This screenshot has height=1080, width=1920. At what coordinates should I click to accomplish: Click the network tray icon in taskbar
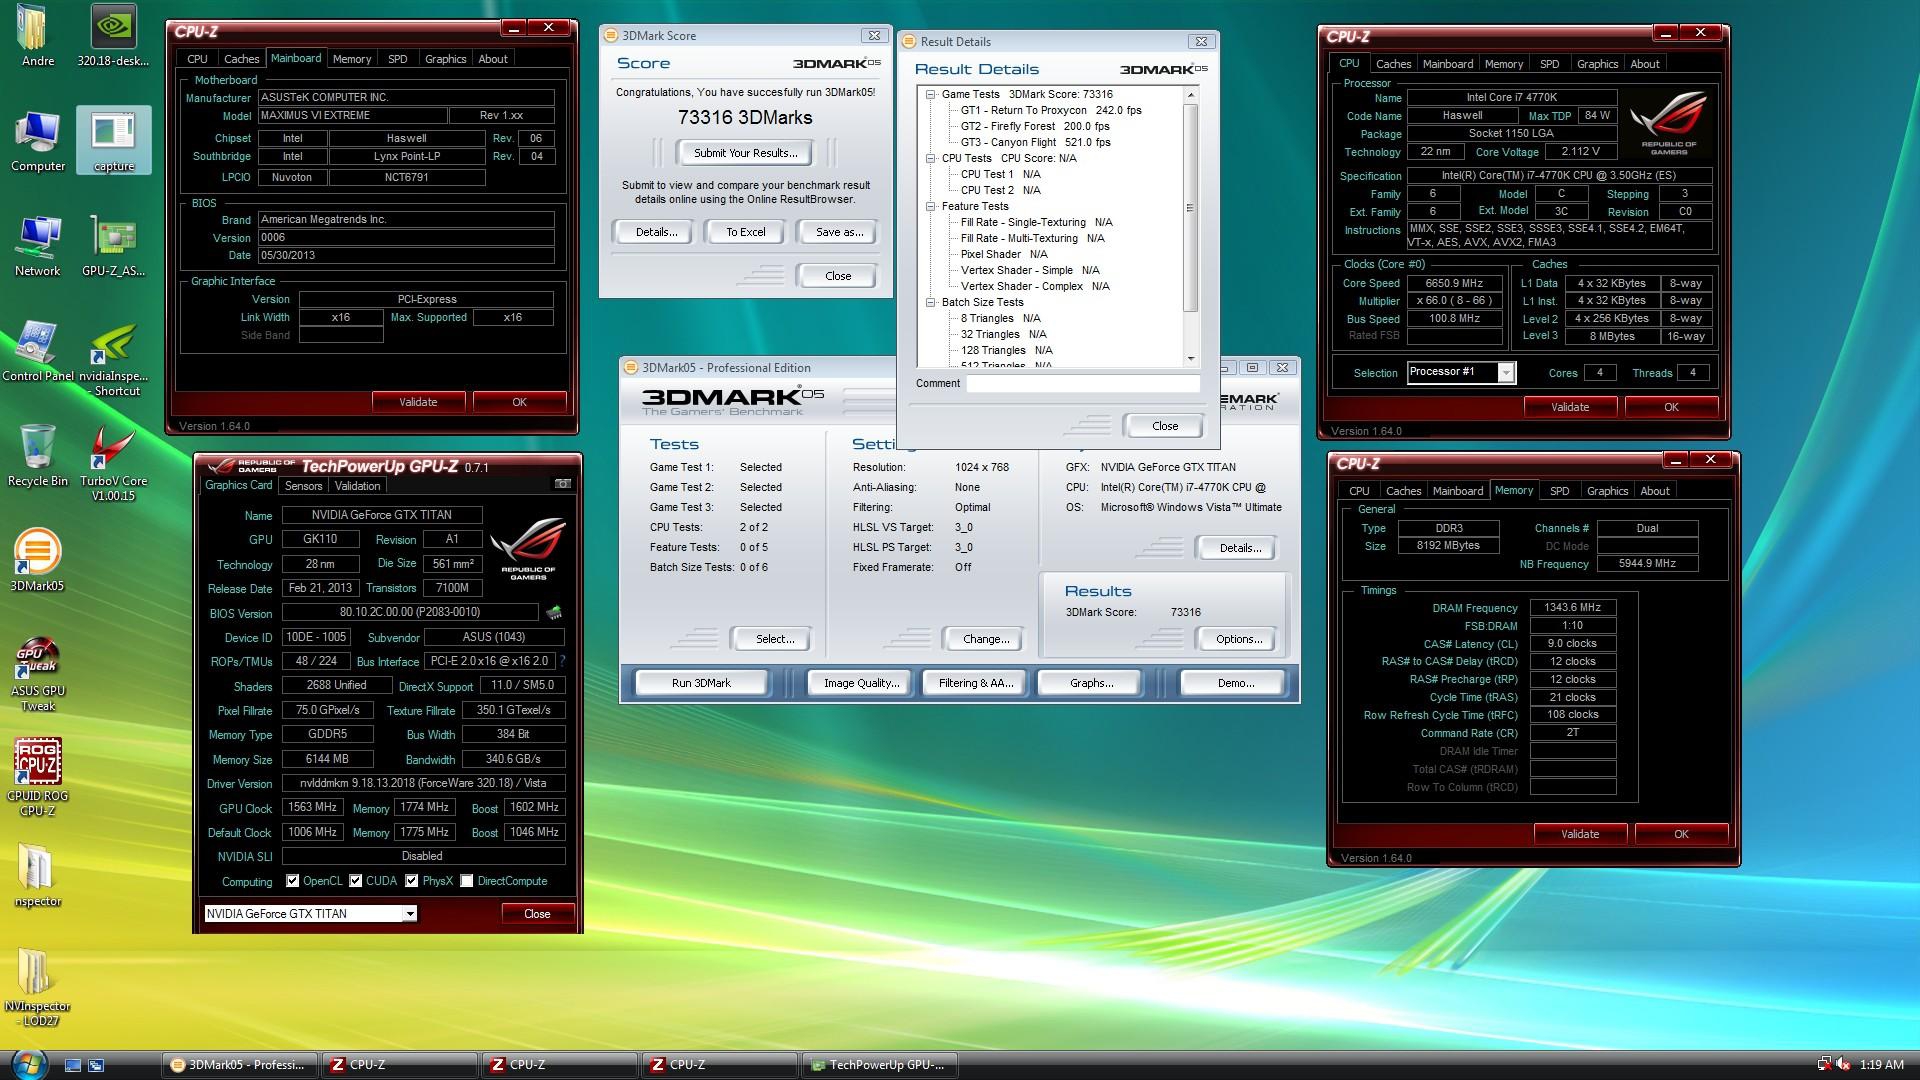point(1824,1065)
